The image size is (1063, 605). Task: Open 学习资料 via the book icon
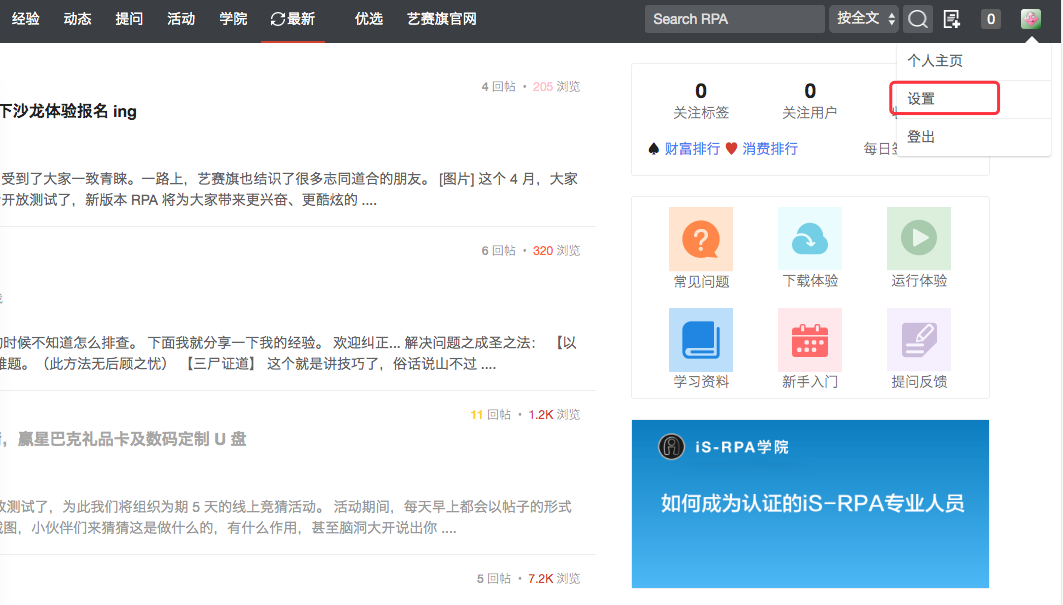tap(700, 339)
